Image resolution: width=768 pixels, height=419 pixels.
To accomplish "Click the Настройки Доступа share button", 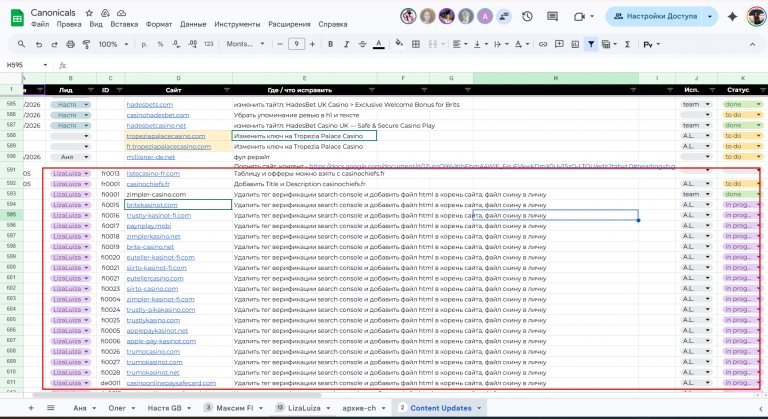I will 655,16.
